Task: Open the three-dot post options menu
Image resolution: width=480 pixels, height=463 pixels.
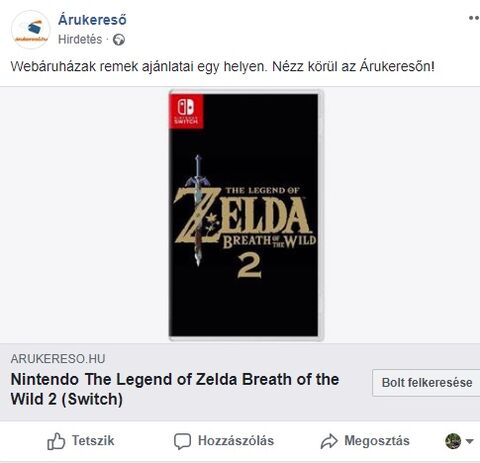Action: click(474, 18)
